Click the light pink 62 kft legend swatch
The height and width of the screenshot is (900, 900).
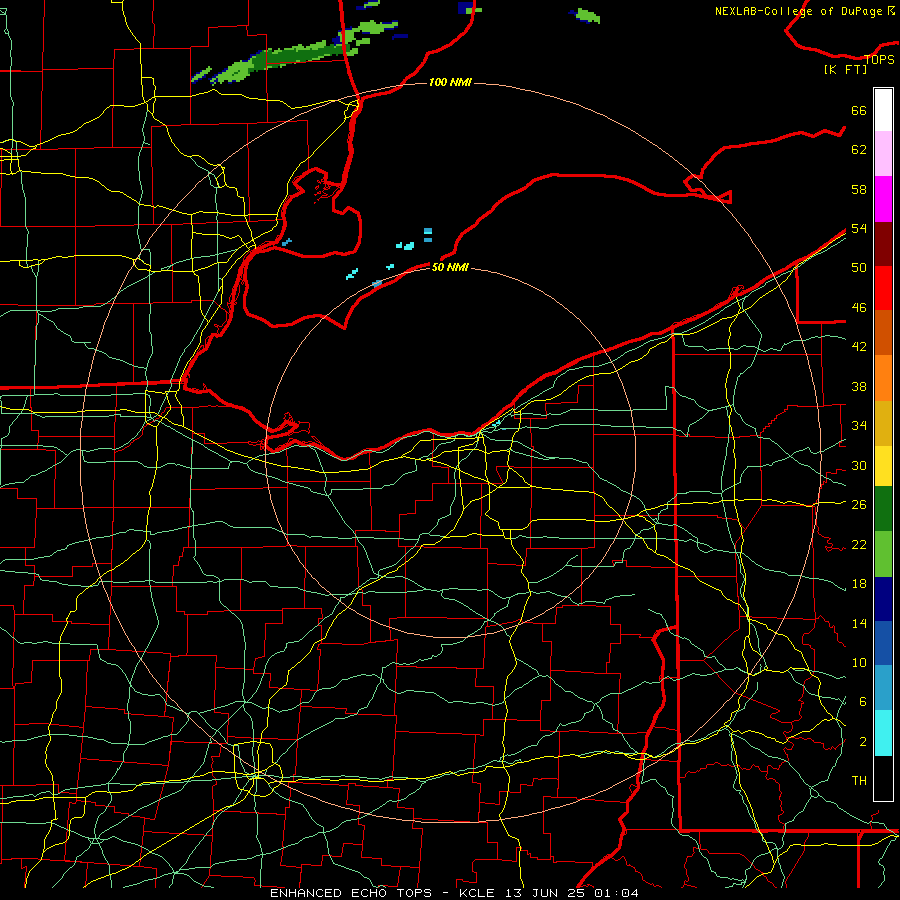pyautogui.click(x=883, y=153)
